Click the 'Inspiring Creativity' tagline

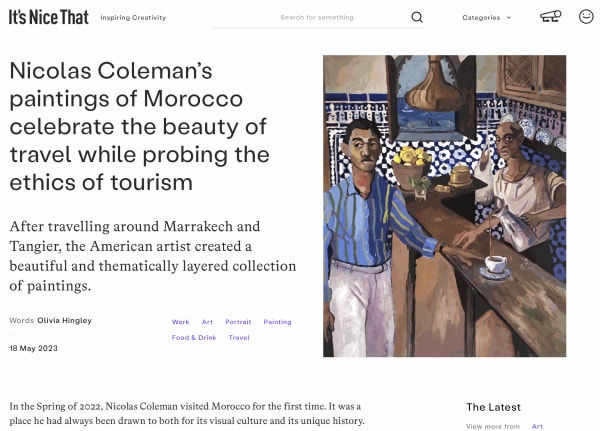(133, 18)
